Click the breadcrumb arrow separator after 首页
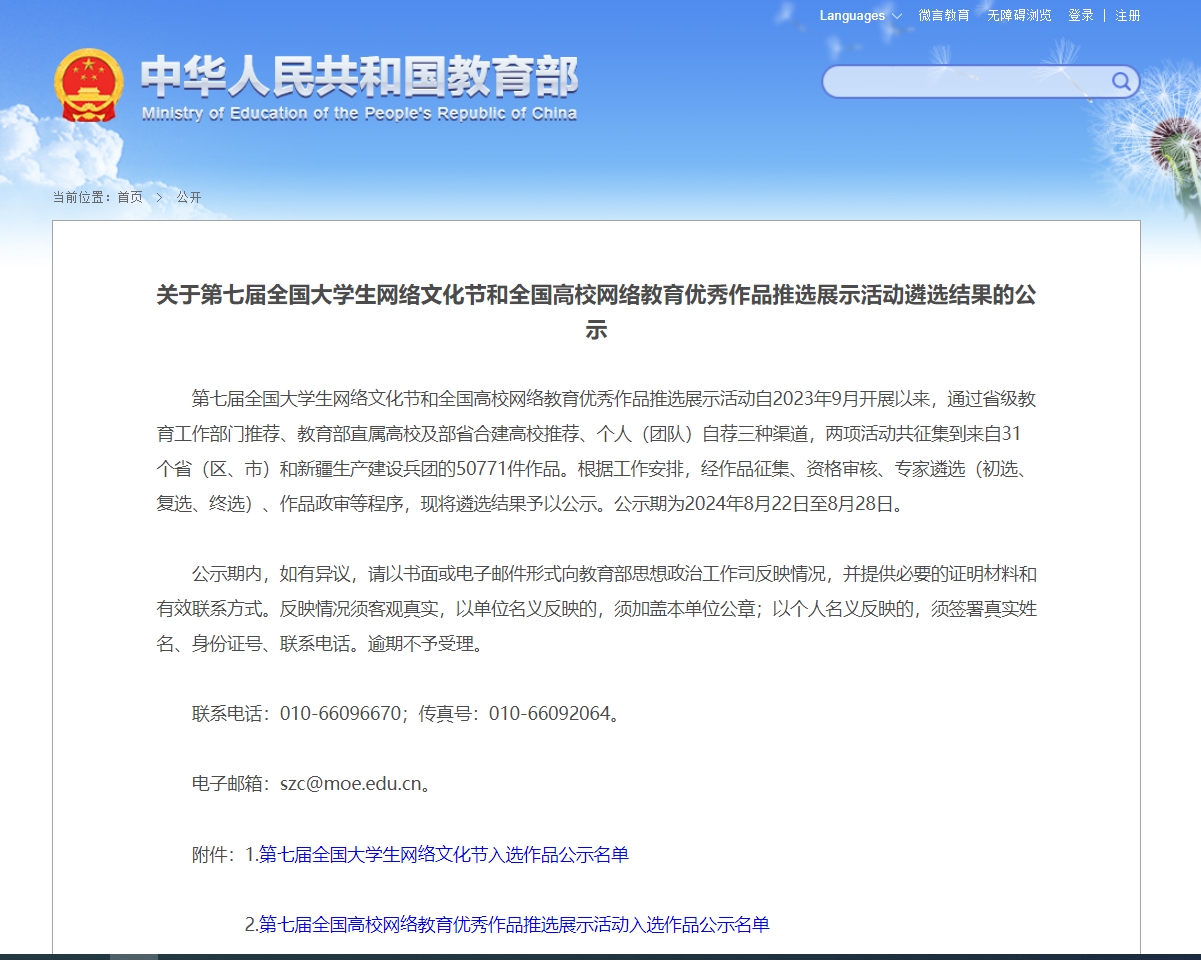 [159, 197]
